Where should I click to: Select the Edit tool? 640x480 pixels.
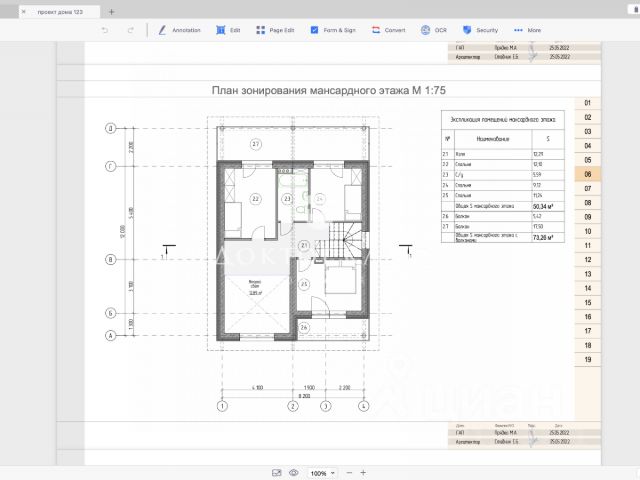pos(228,30)
